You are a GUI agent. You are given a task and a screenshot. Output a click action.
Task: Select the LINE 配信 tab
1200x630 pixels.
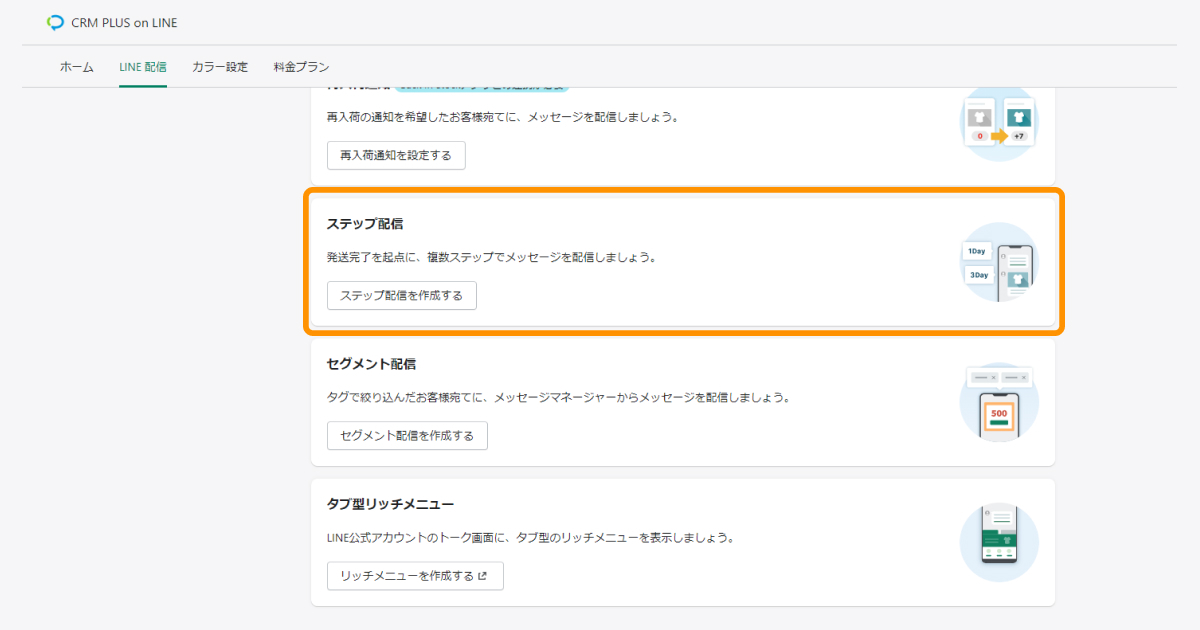point(143,67)
